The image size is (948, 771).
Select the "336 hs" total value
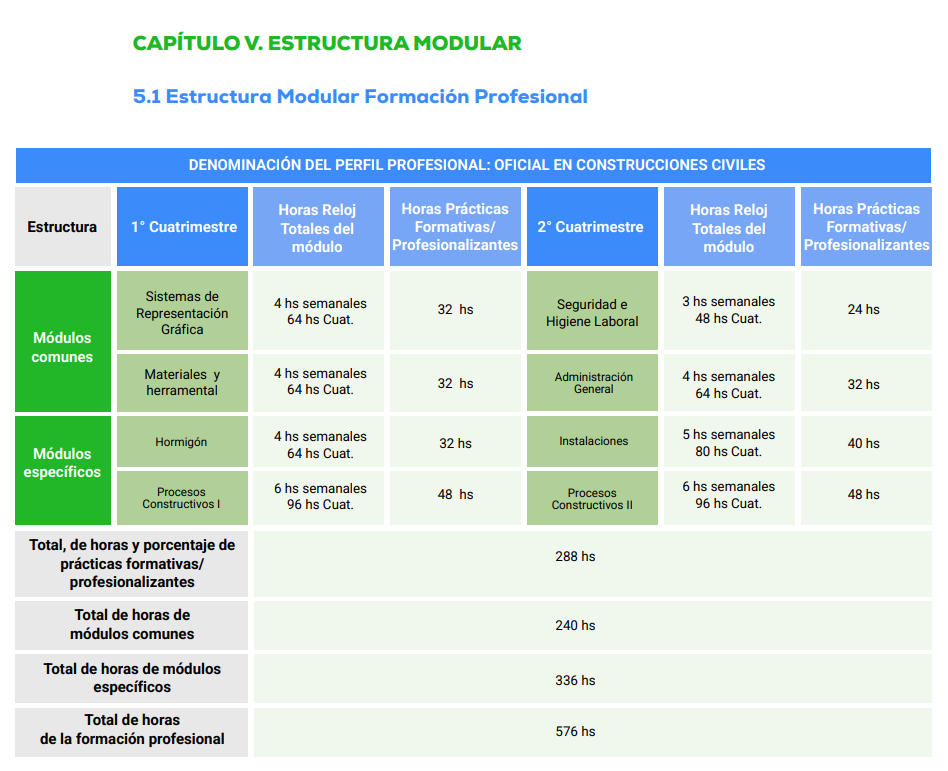575,680
